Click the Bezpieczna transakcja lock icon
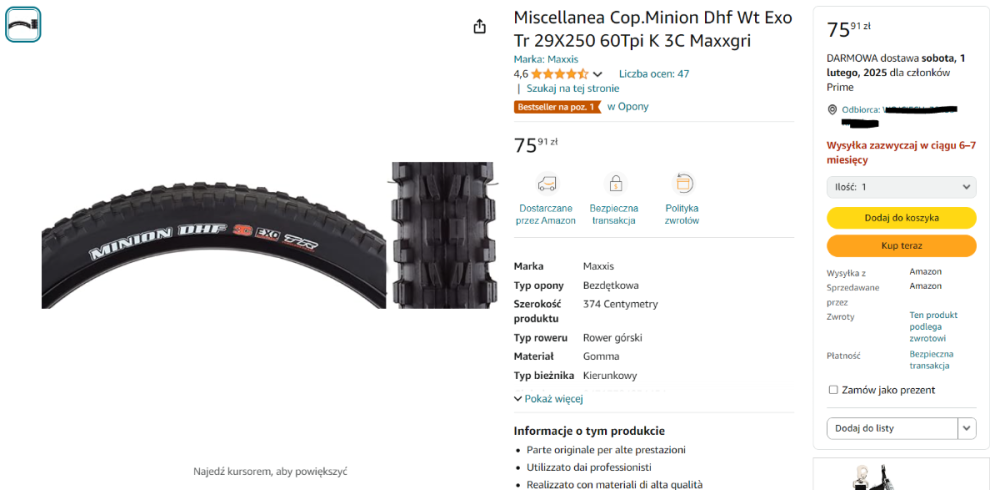Screen dimensions: 1000x490 [615, 184]
